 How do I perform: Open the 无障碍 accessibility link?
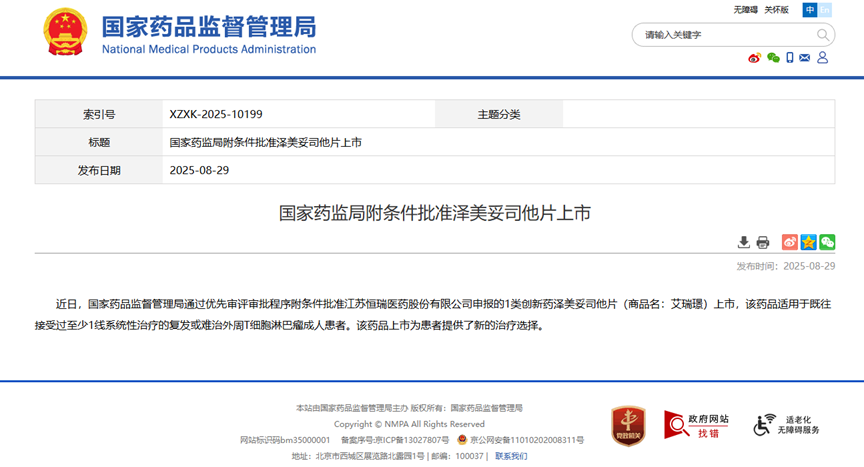coord(745,10)
